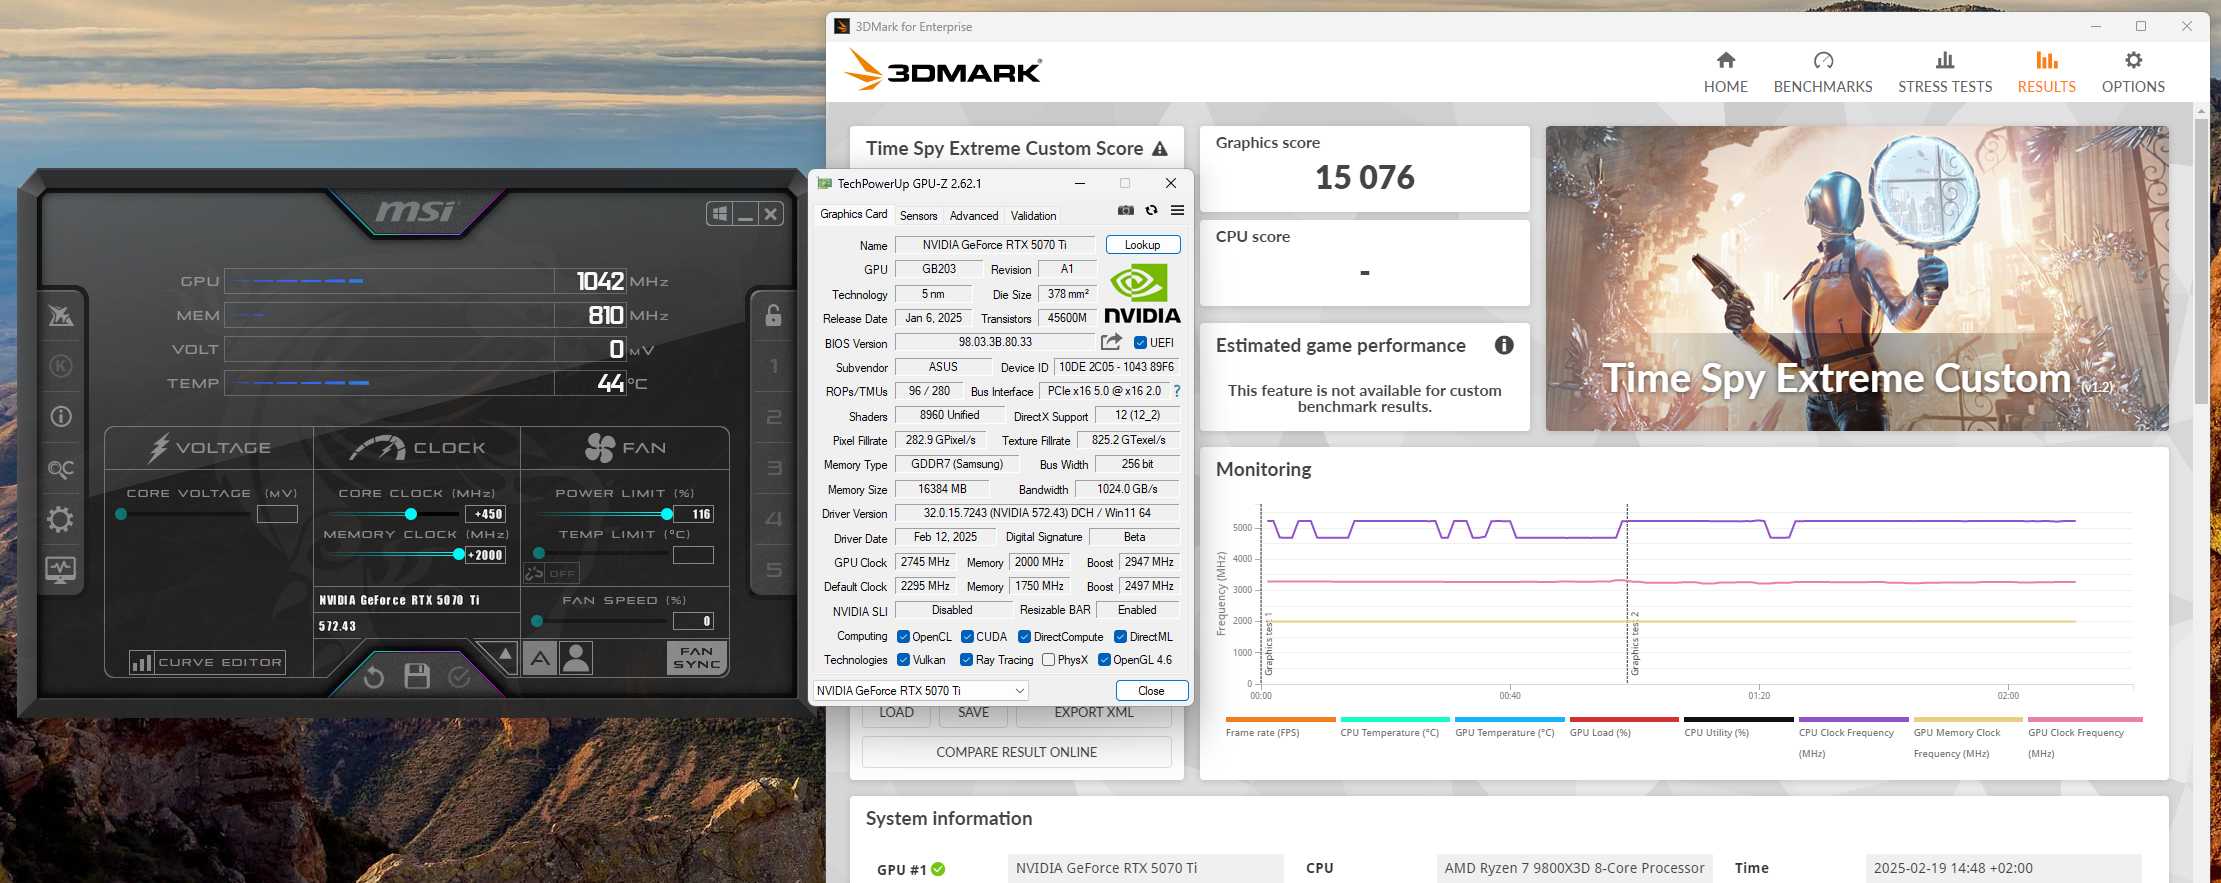Toggle the Vulkan checkbox

point(903,660)
